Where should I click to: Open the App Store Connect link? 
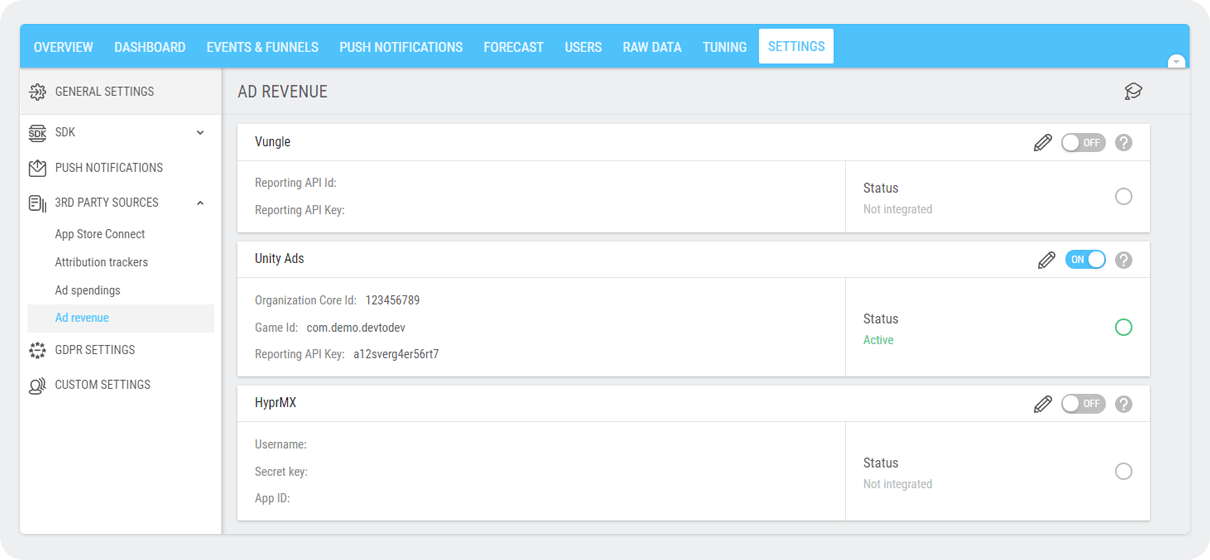click(100, 234)
